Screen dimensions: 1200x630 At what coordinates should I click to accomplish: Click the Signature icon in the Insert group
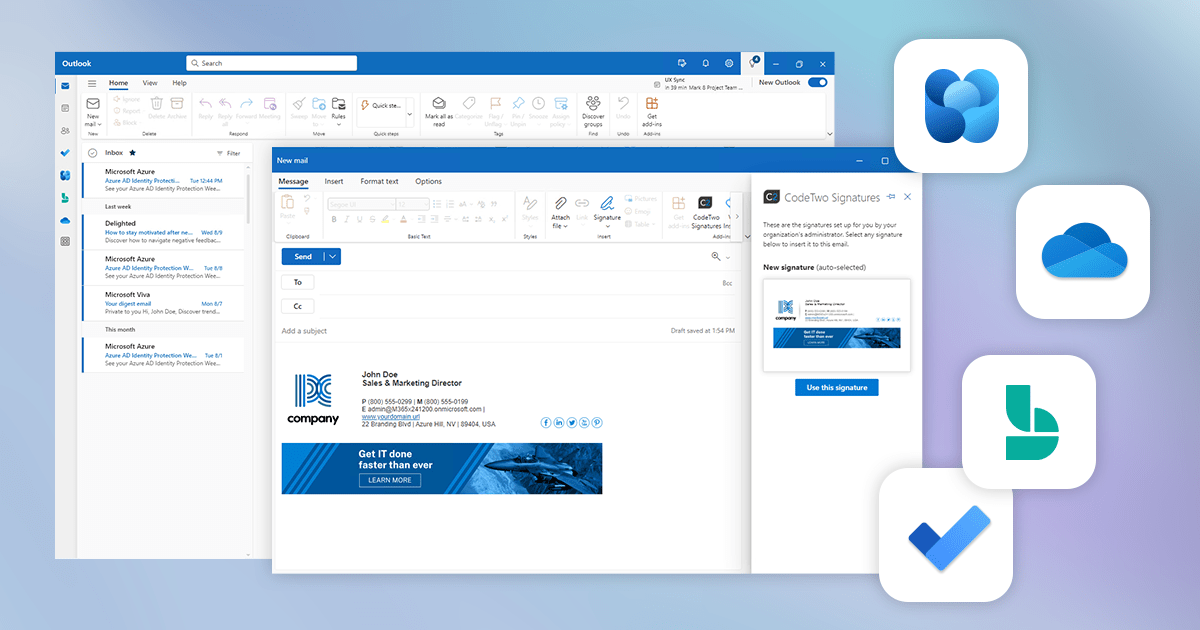tap(607, 203)
